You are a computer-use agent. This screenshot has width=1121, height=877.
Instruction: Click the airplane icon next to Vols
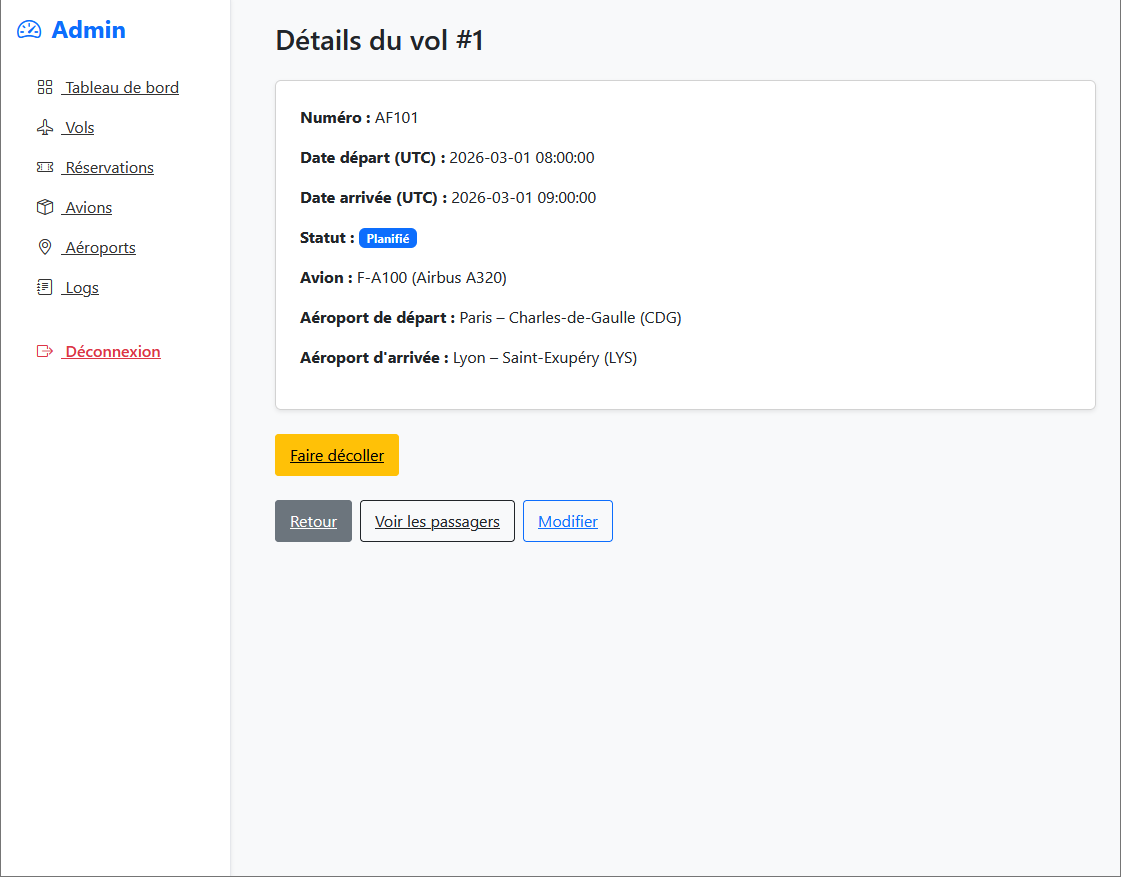45,127
